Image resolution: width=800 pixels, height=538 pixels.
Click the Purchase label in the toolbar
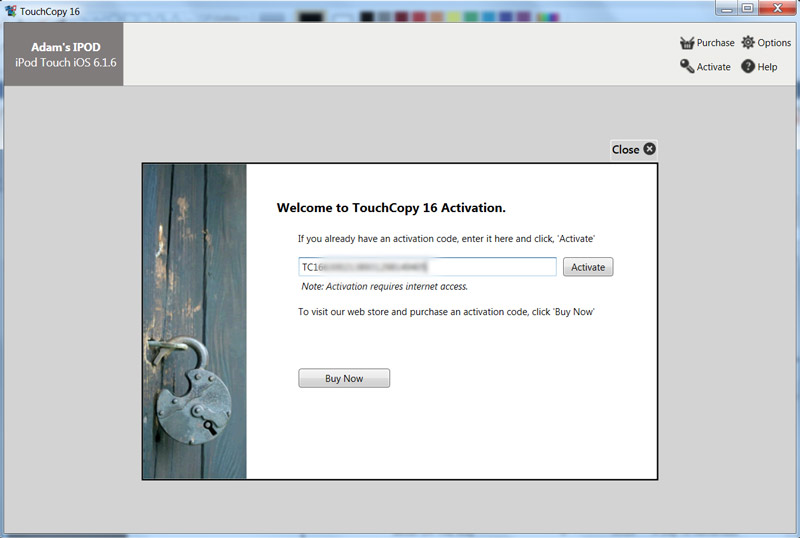click(715, 43)
